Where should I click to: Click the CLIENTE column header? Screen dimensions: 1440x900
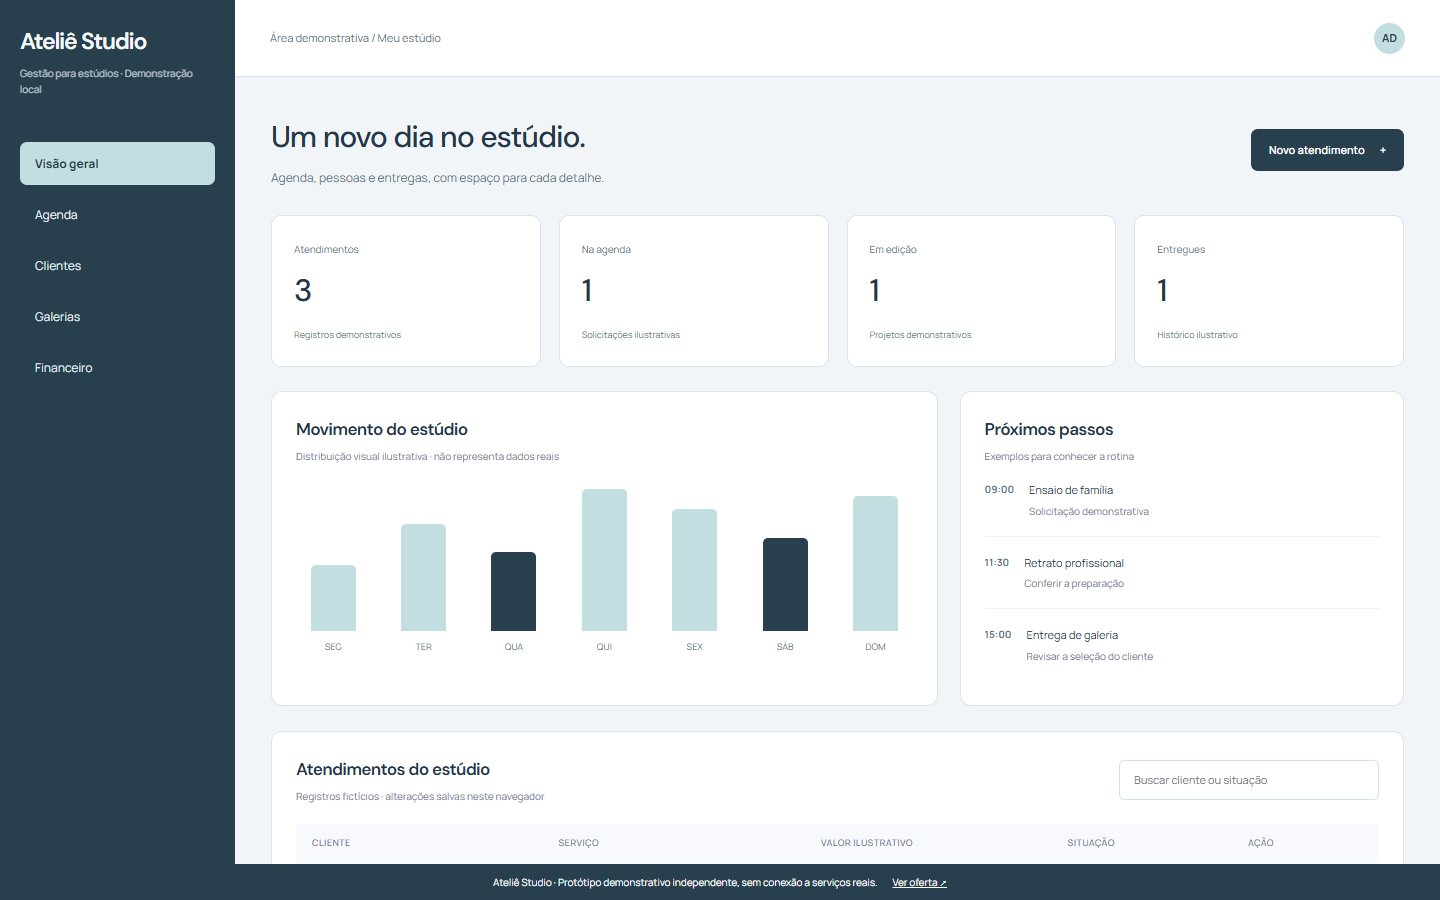pyautogui.click(x=331, y=843)
